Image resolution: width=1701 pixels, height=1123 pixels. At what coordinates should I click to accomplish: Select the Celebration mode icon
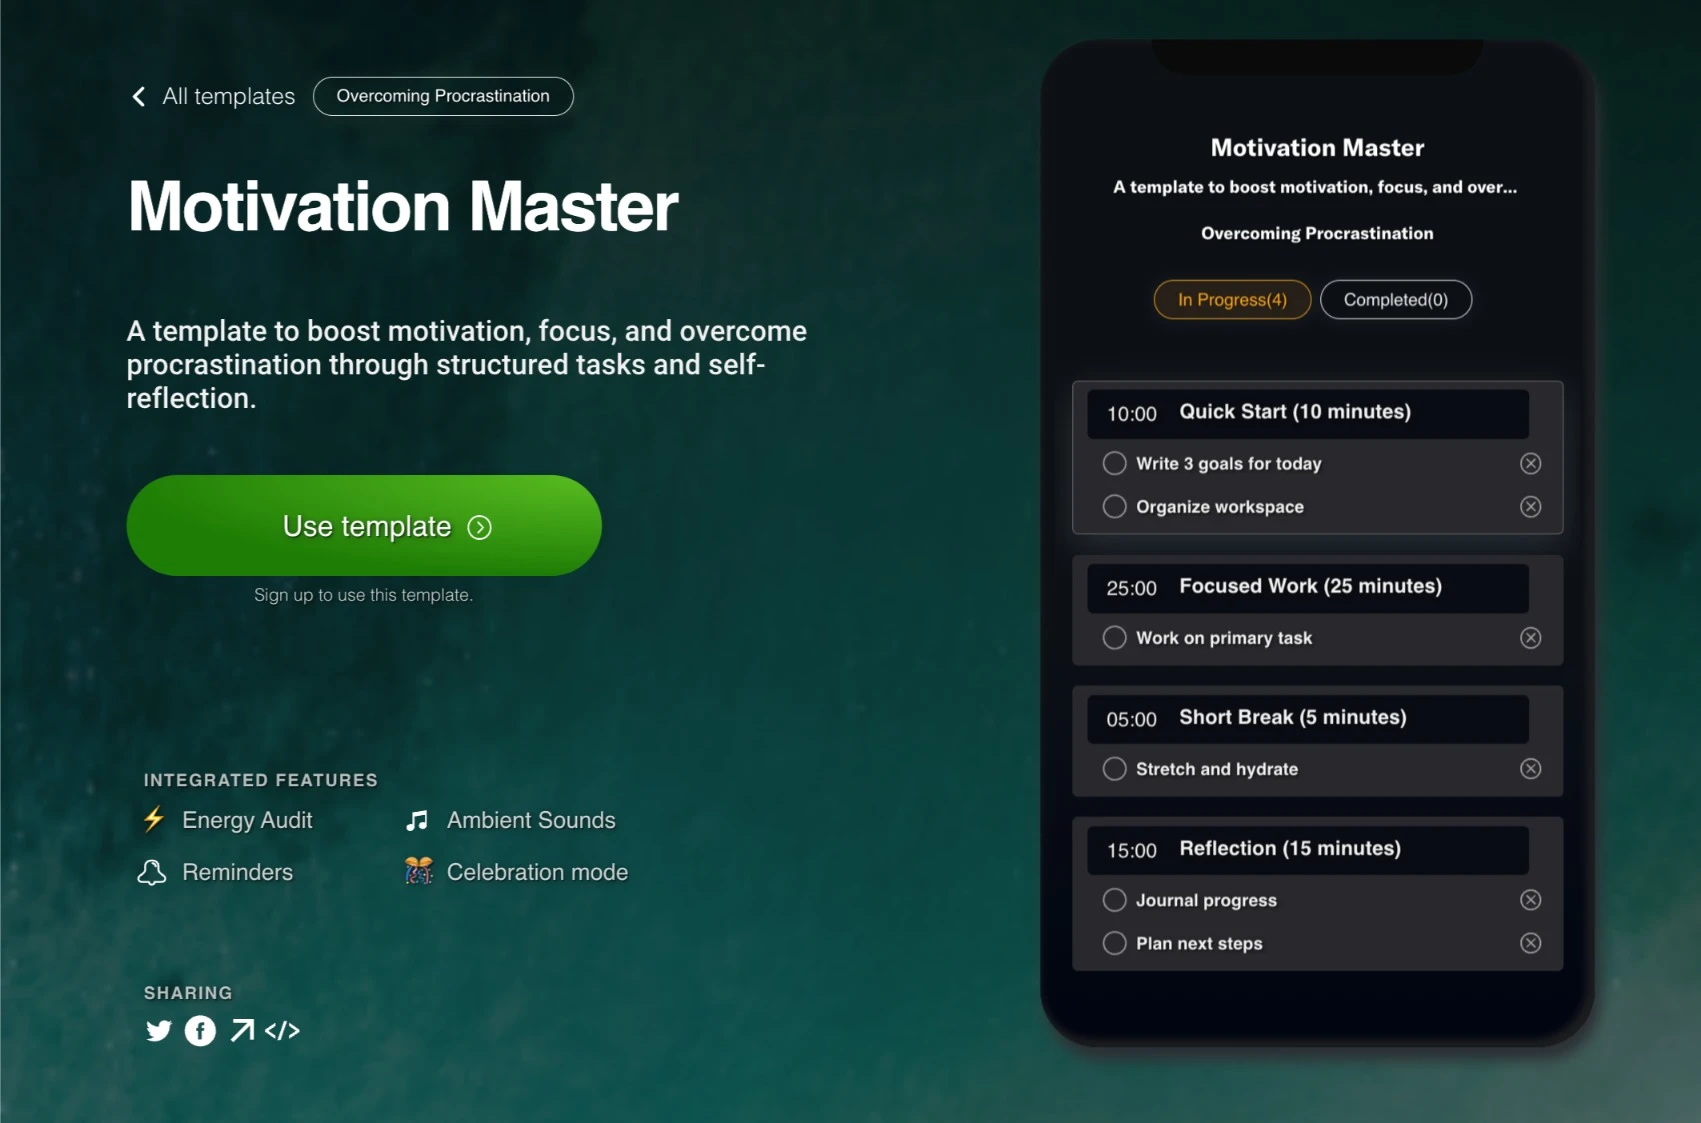(417, 871)
